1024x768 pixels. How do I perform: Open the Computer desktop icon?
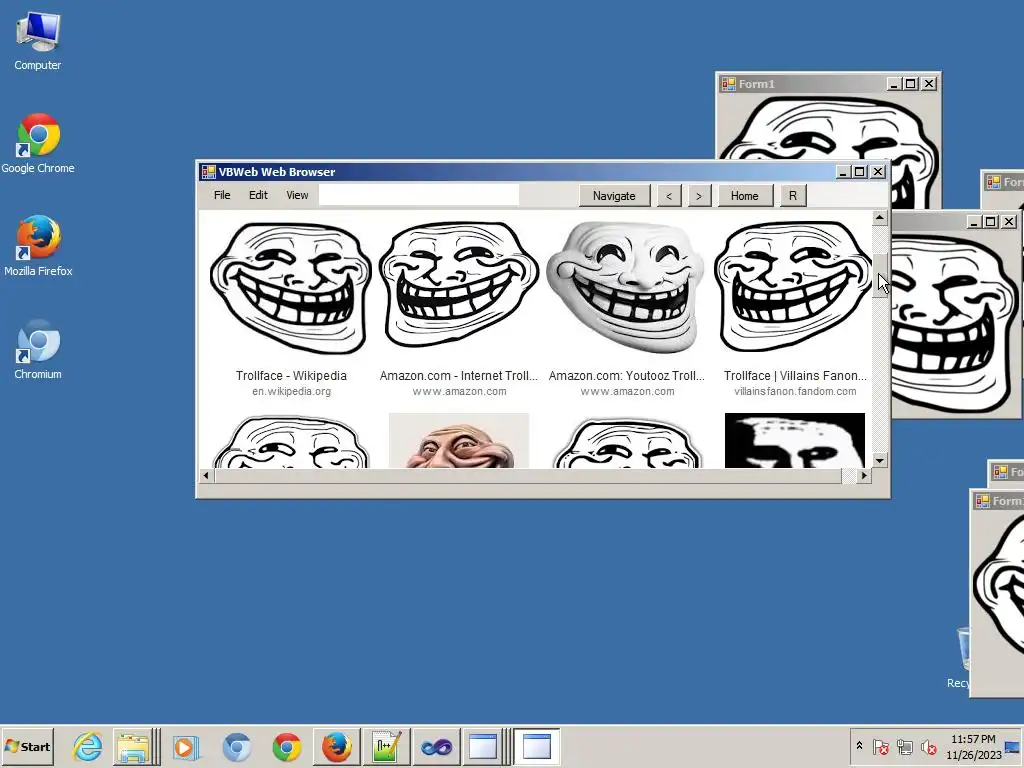coord(38,40)
